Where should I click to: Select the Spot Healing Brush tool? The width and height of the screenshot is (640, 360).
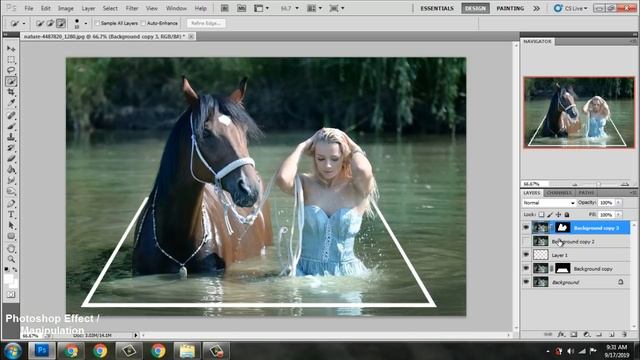pos(11,116)
